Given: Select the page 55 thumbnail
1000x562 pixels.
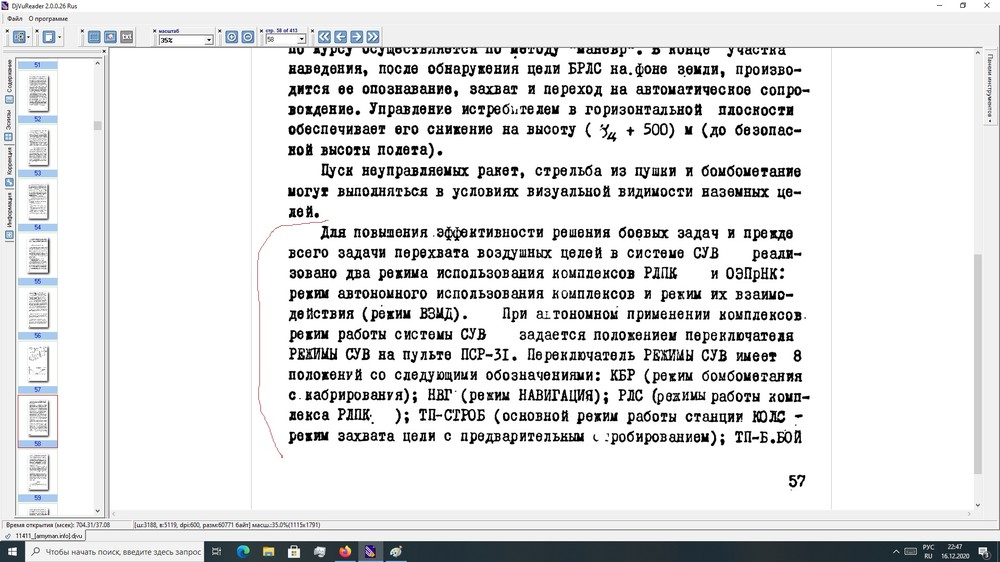Looking at the screenshot, I should [x=38, y=258].
